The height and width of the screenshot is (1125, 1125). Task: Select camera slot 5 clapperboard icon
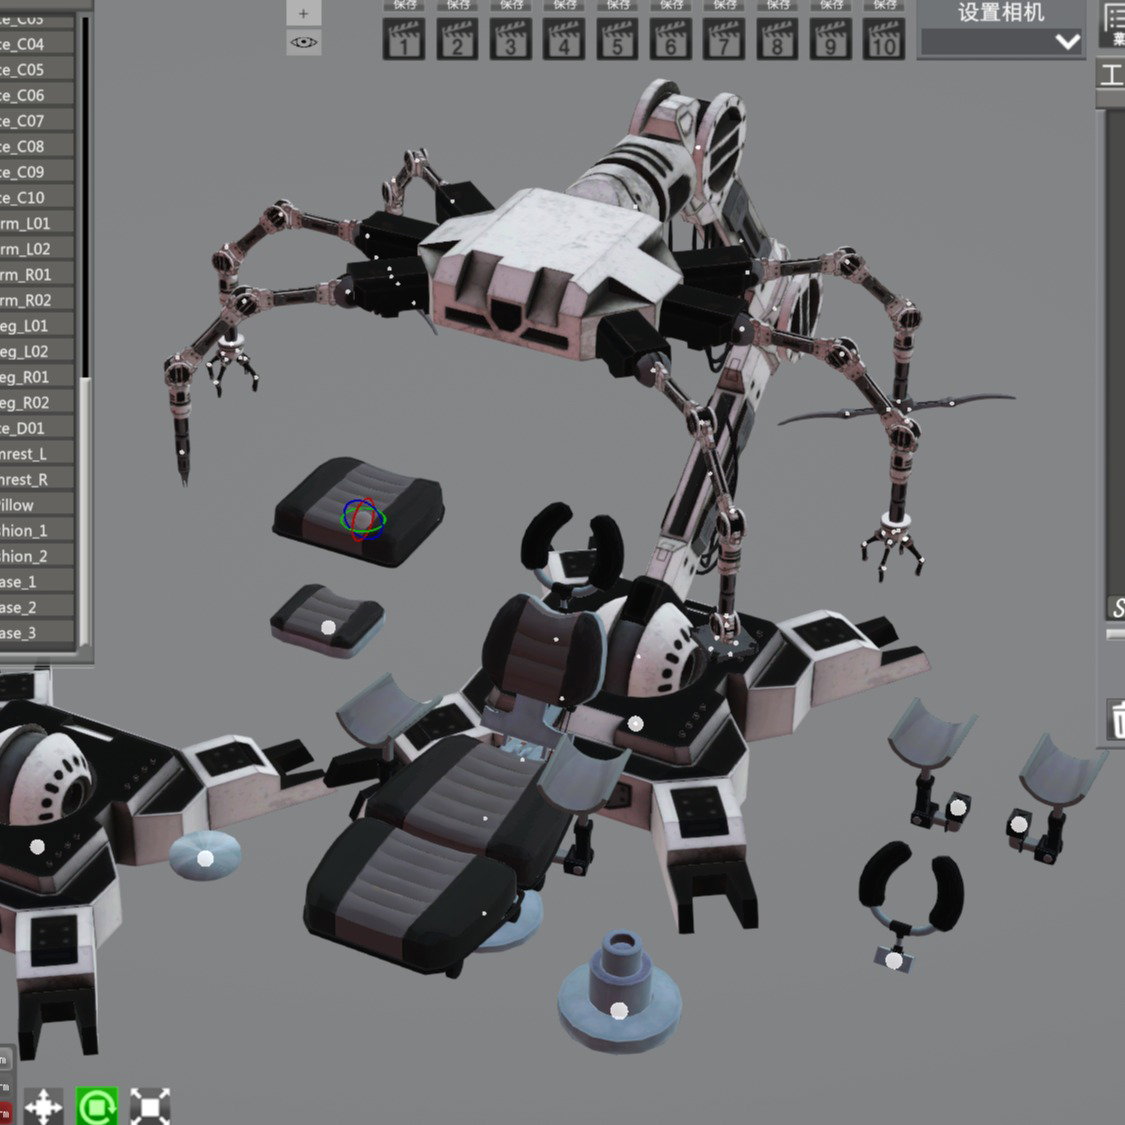tap(617, 39)
